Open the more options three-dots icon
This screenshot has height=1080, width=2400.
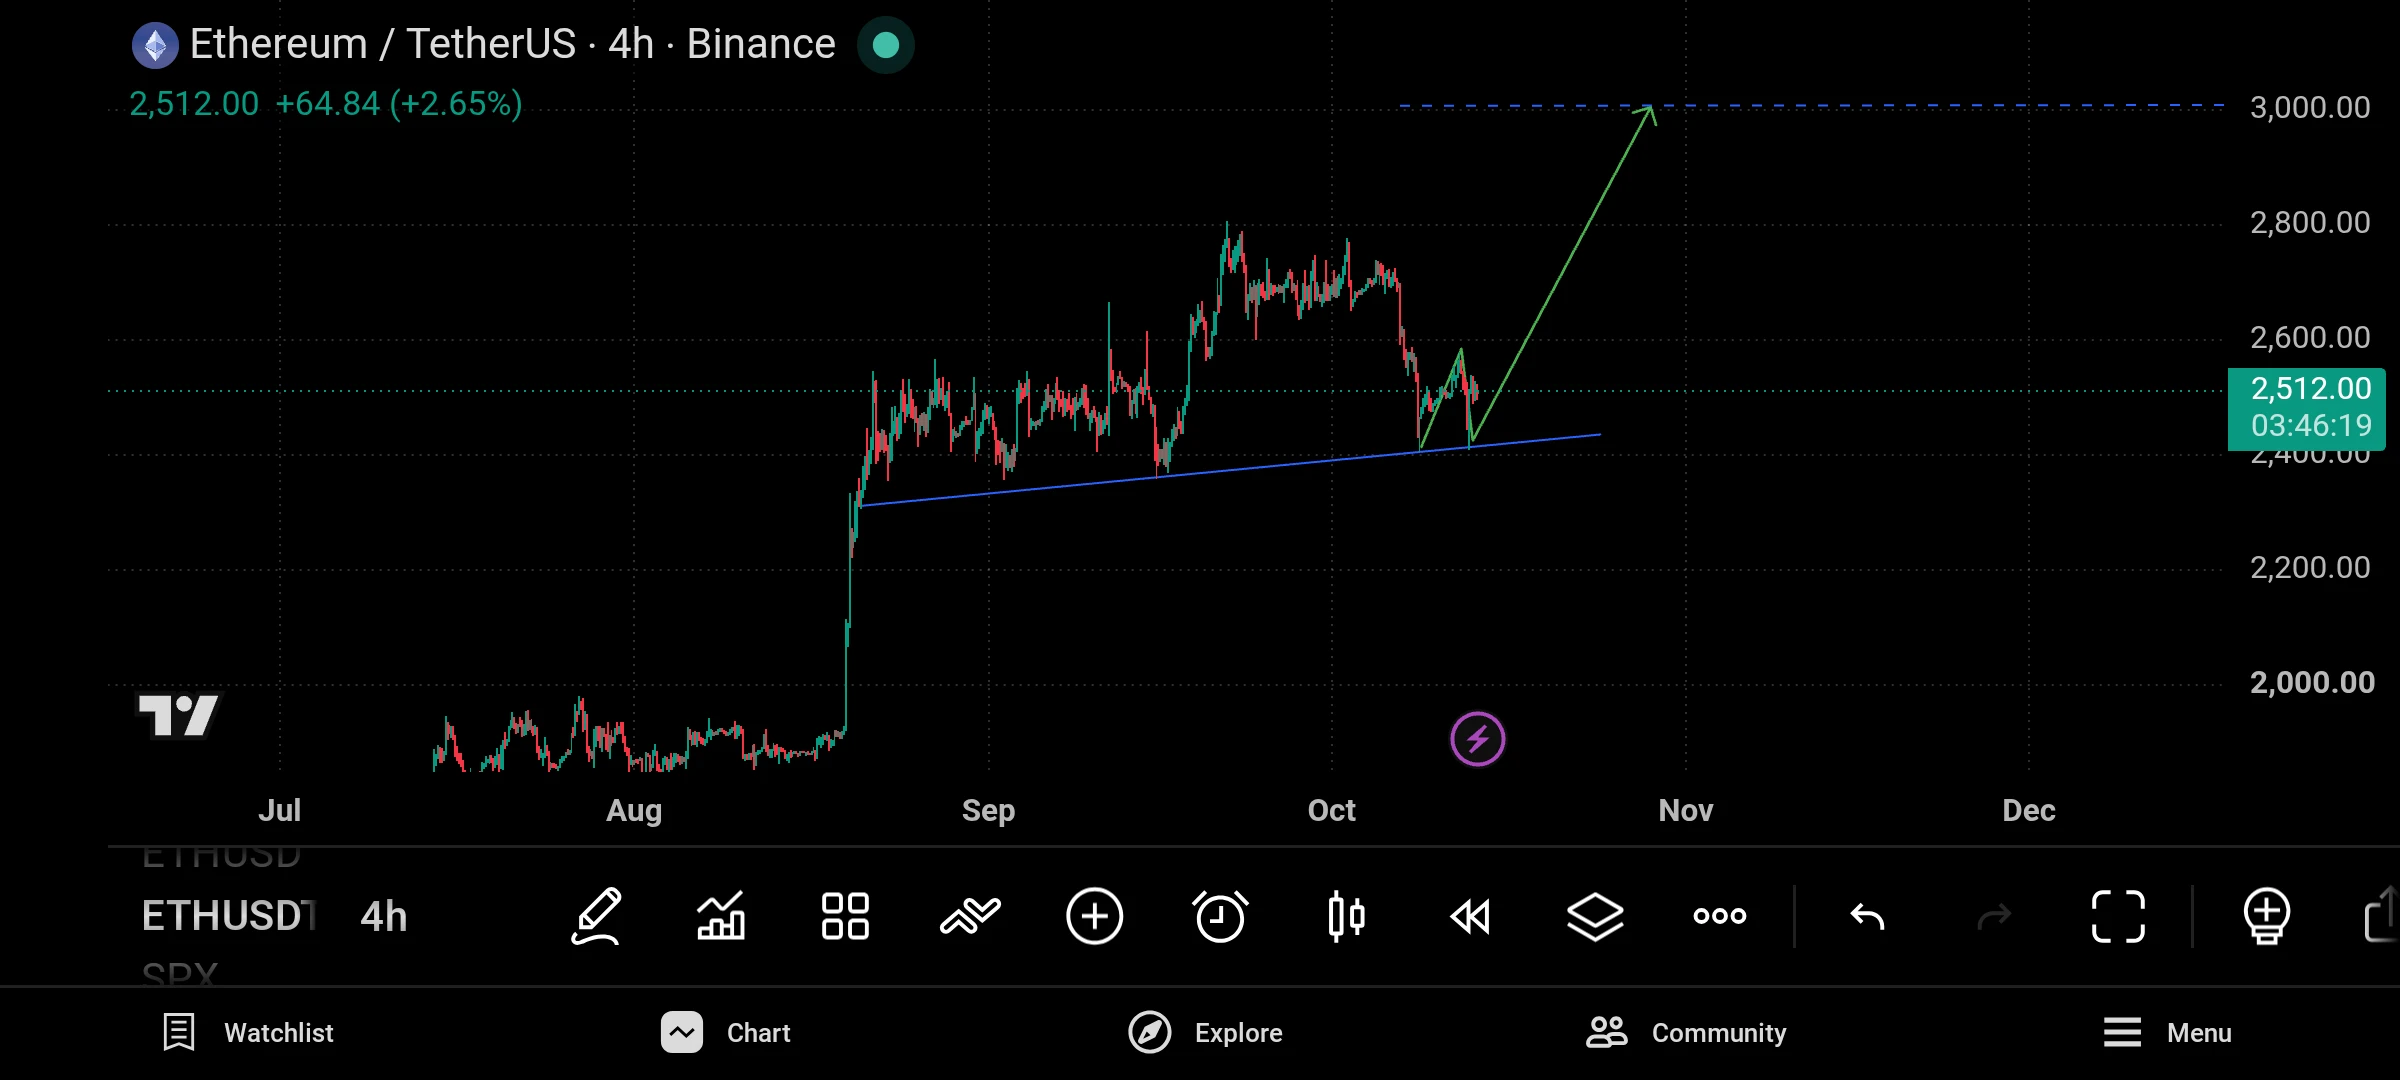[1720, 916]
